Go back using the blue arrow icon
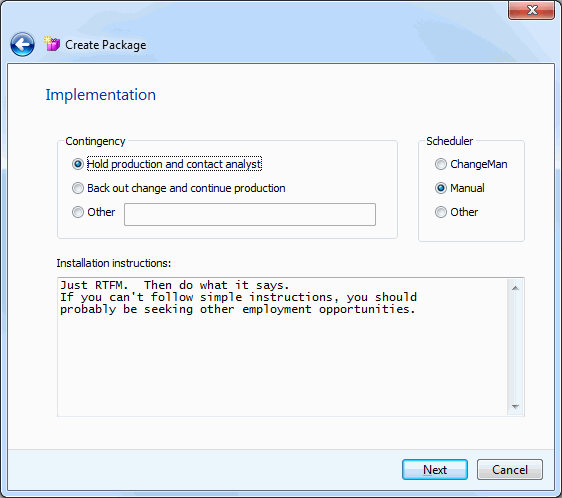 coord(22,44)
